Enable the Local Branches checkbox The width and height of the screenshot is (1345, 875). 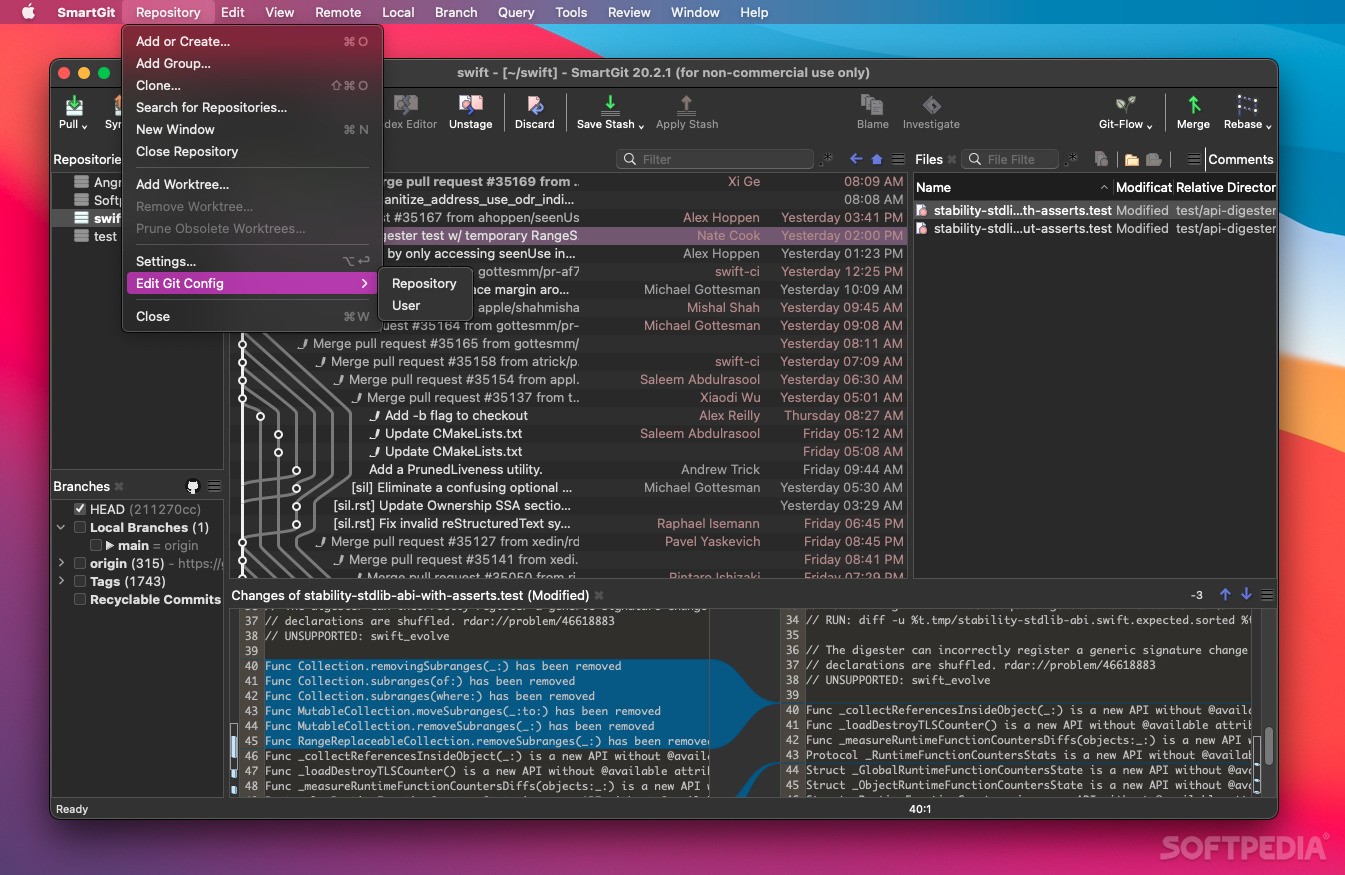click(78, 527)
